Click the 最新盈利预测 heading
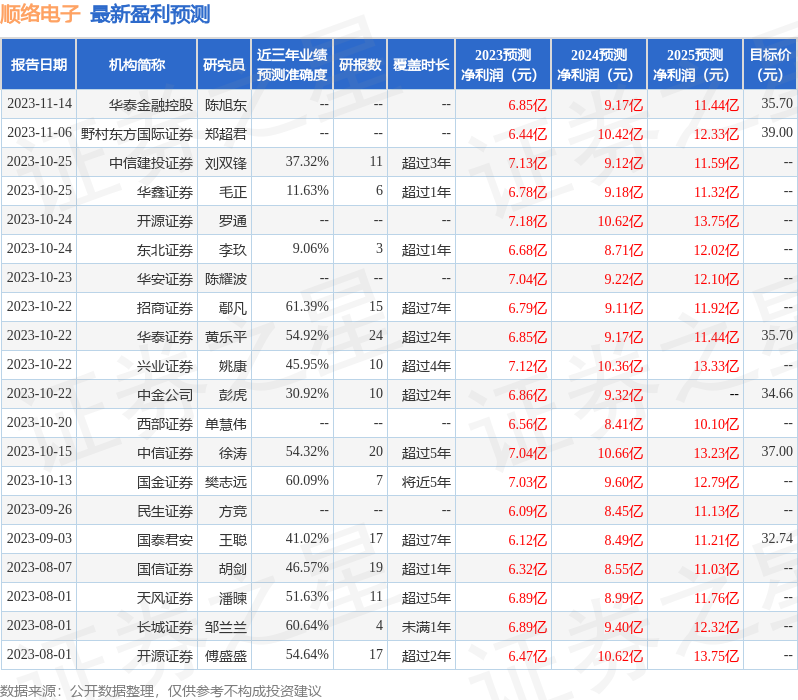 150,14
